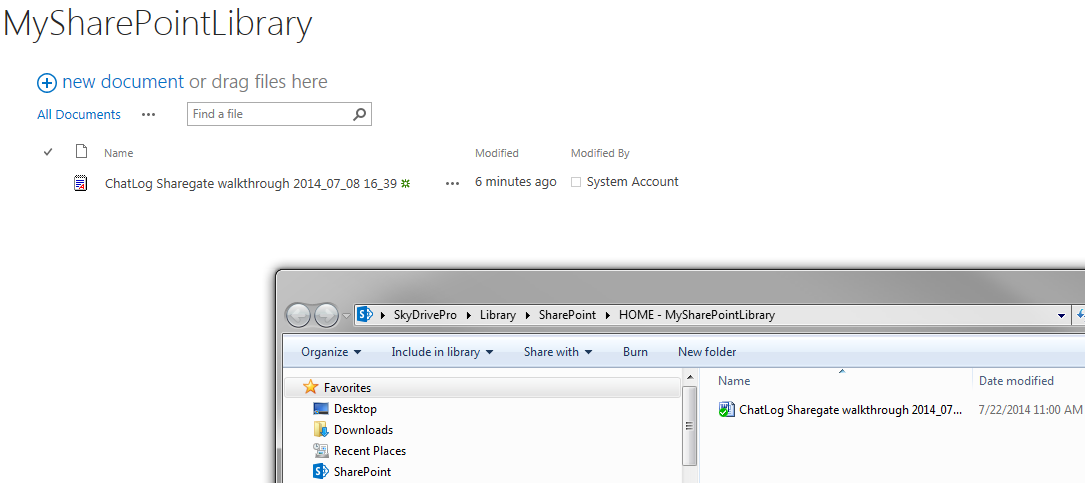Sort list by Modified column
1085x483 pixels.
(x=497, y=153)
